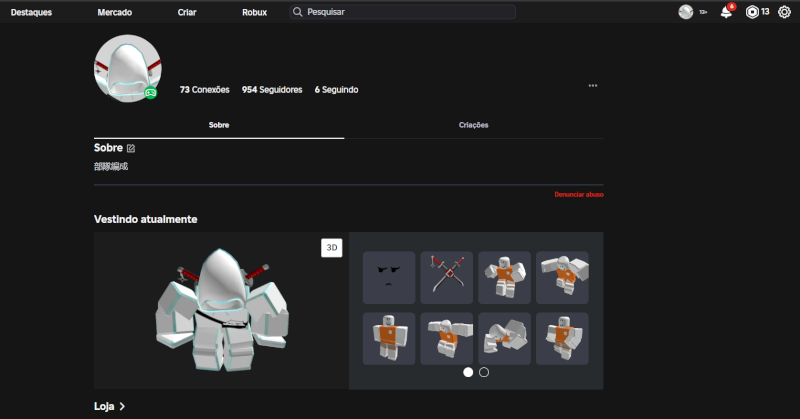Open the three-dot profile options menu
This screenshot has height=419, width=800.
click(x=593, y=86)
